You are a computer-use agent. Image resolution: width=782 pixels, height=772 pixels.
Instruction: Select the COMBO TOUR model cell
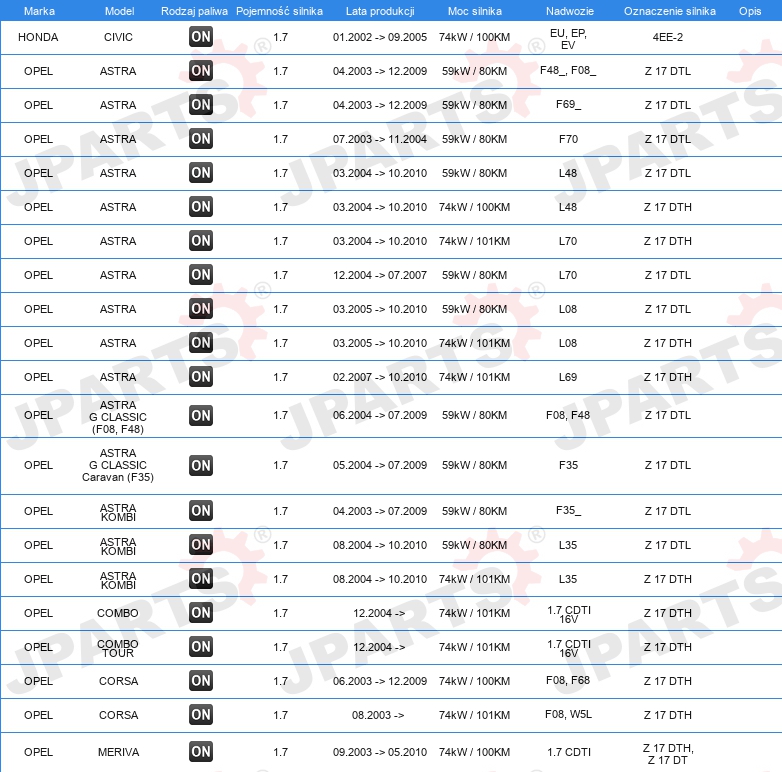[x=118, y=648]
